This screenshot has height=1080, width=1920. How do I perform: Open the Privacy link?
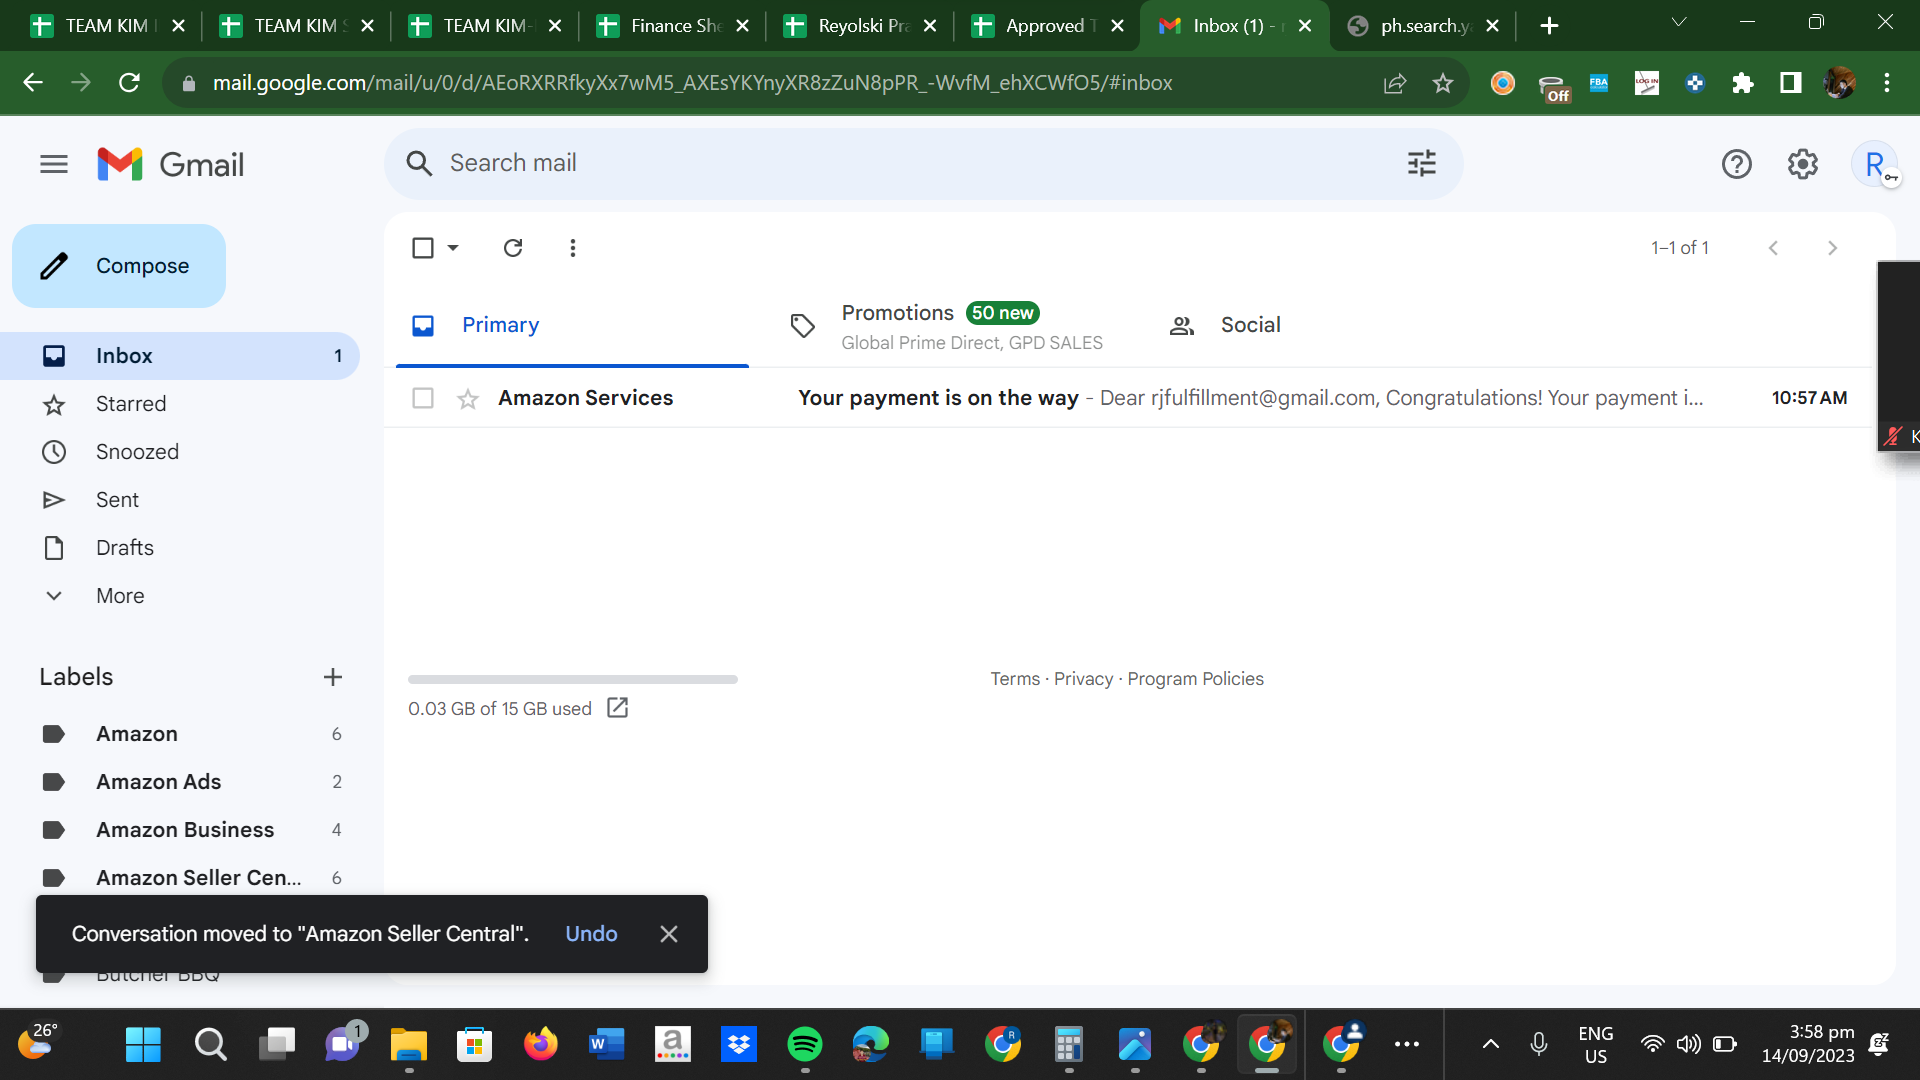coord(1083,679)
